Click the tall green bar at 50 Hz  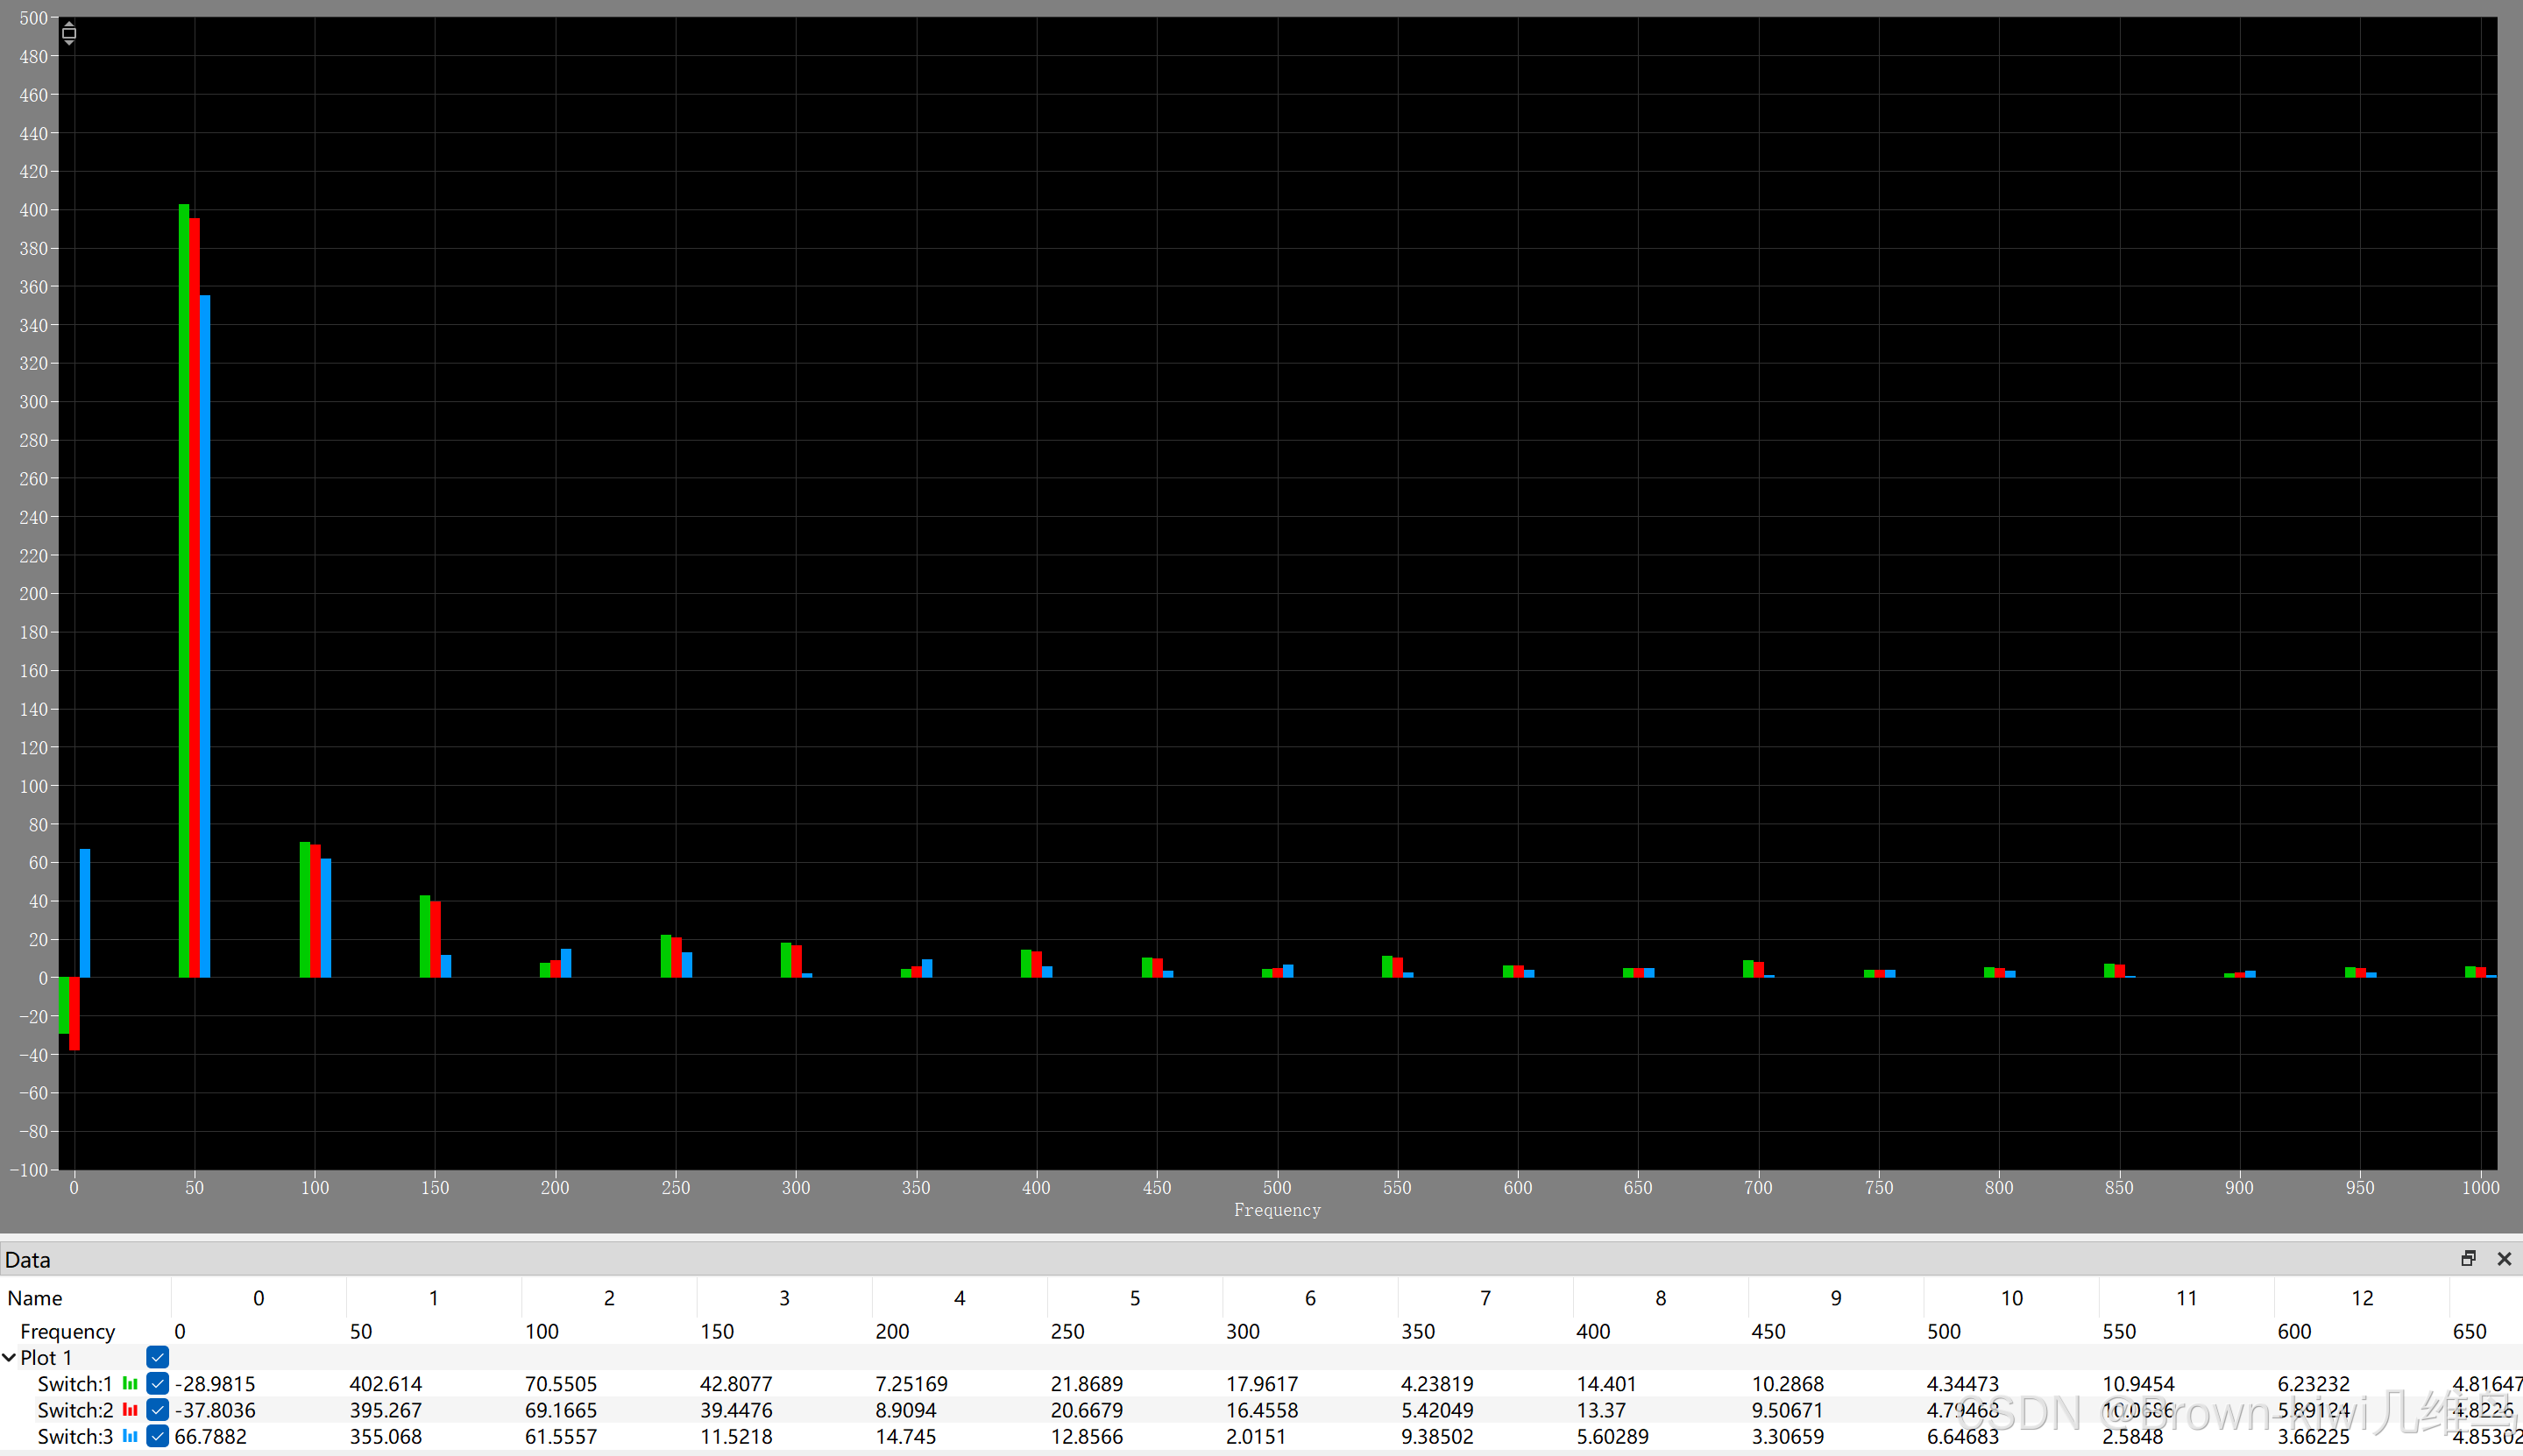coord(184,590)
